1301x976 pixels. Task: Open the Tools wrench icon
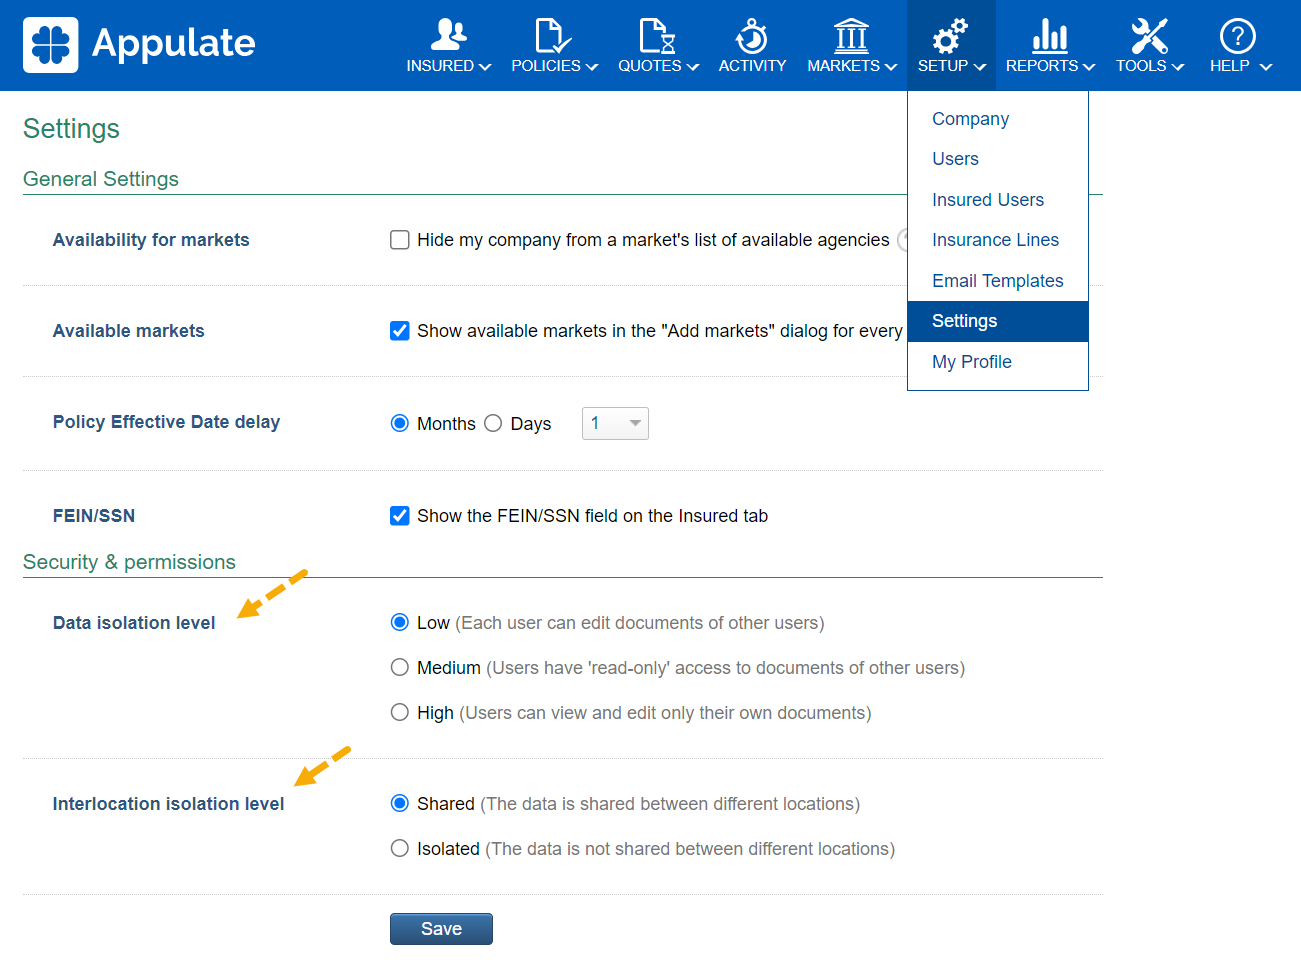pyautogui.click(x=1149, y=35)
